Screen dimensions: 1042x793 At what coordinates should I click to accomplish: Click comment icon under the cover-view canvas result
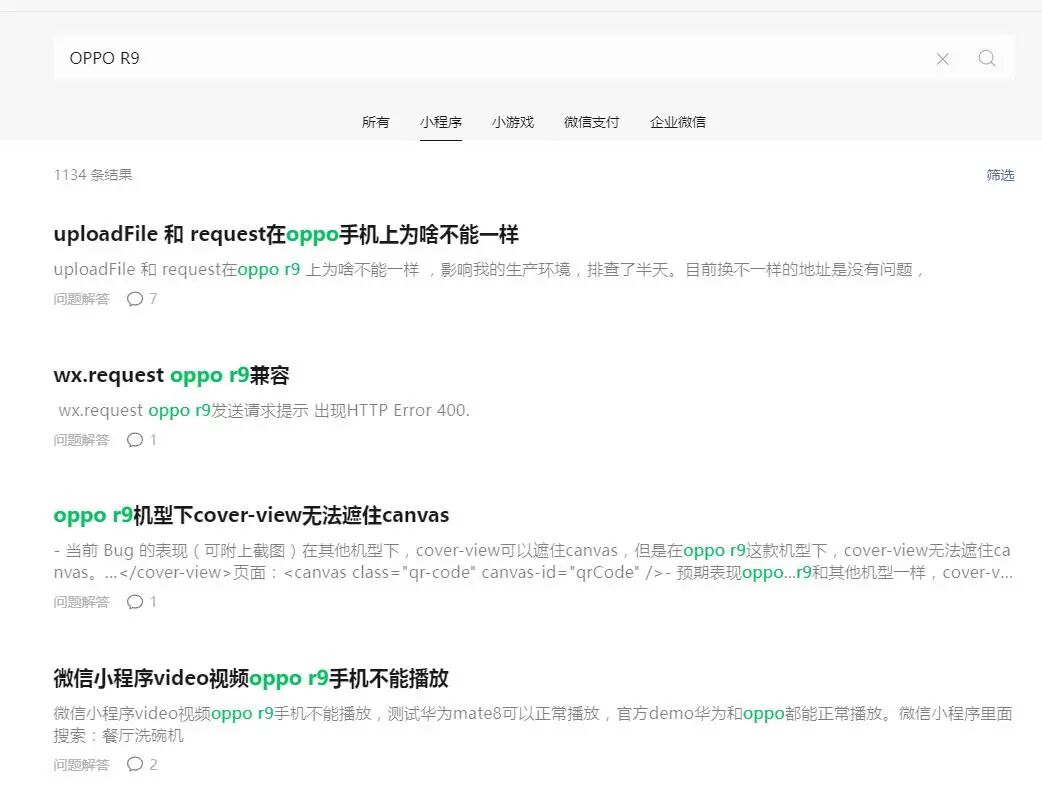pyautogui.click(x=135, y=602)
